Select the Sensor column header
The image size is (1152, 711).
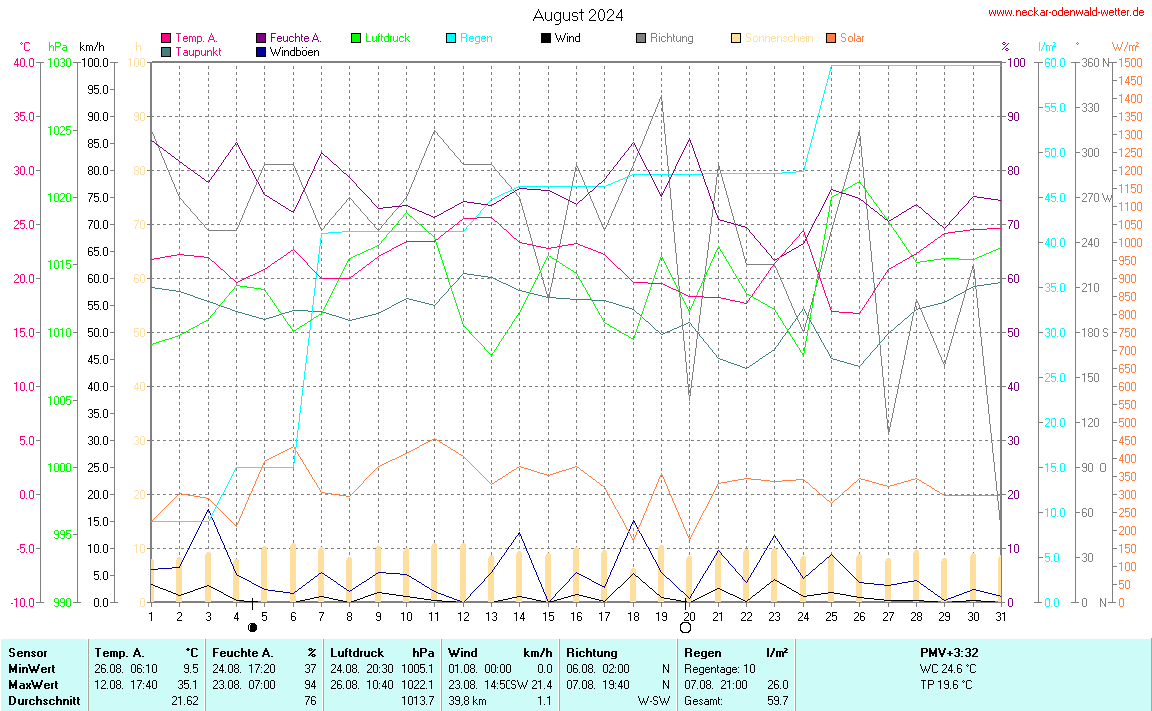point(26,652)
